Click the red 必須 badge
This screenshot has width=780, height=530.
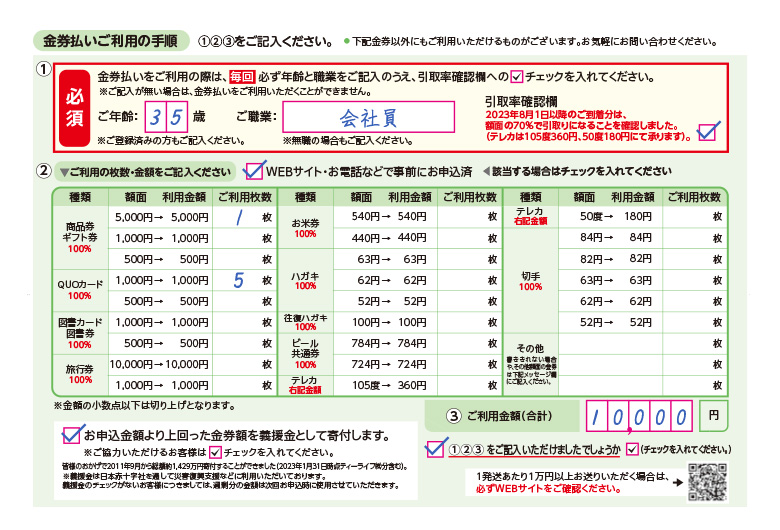pos(75,108)
